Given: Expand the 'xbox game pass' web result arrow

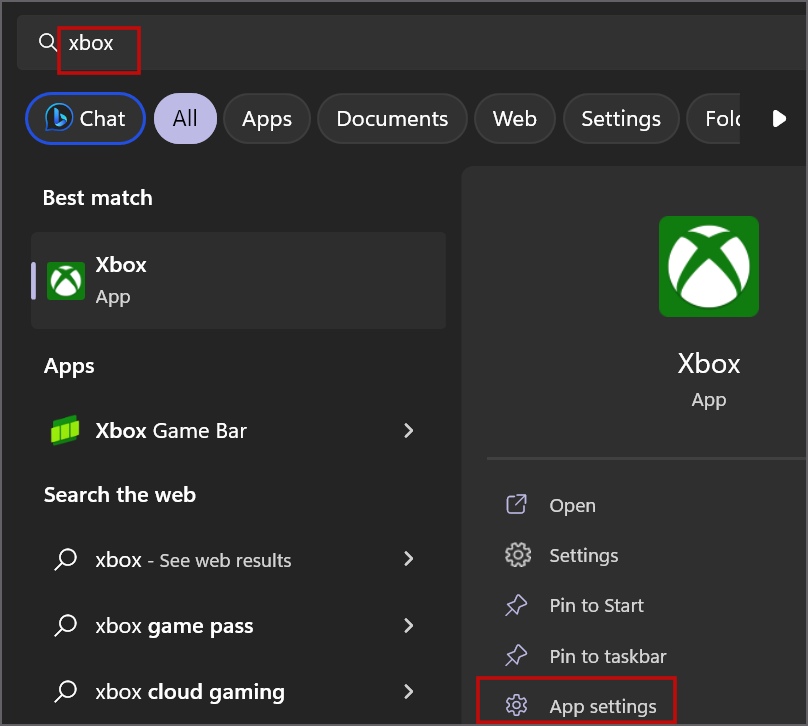Looking at the screenshot, I should [408, 626].
